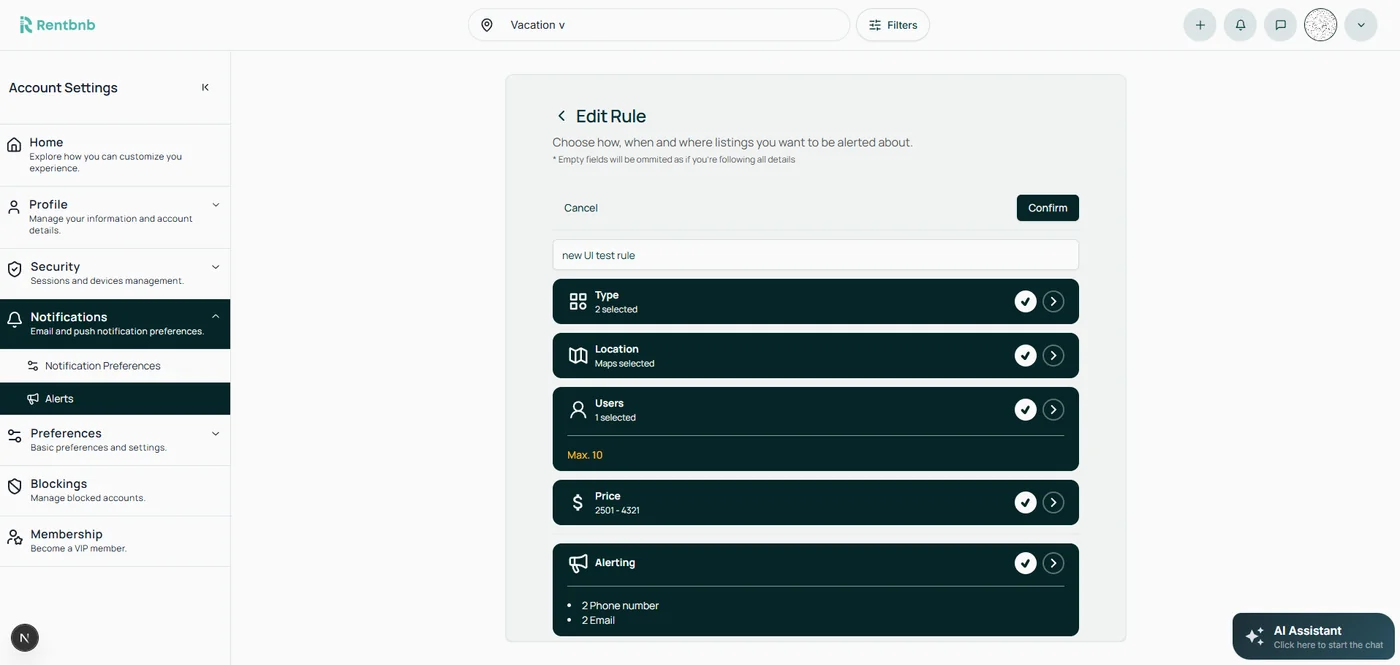
Task: Expand the Profile sidebar section
Action: (x=215, y=205)
